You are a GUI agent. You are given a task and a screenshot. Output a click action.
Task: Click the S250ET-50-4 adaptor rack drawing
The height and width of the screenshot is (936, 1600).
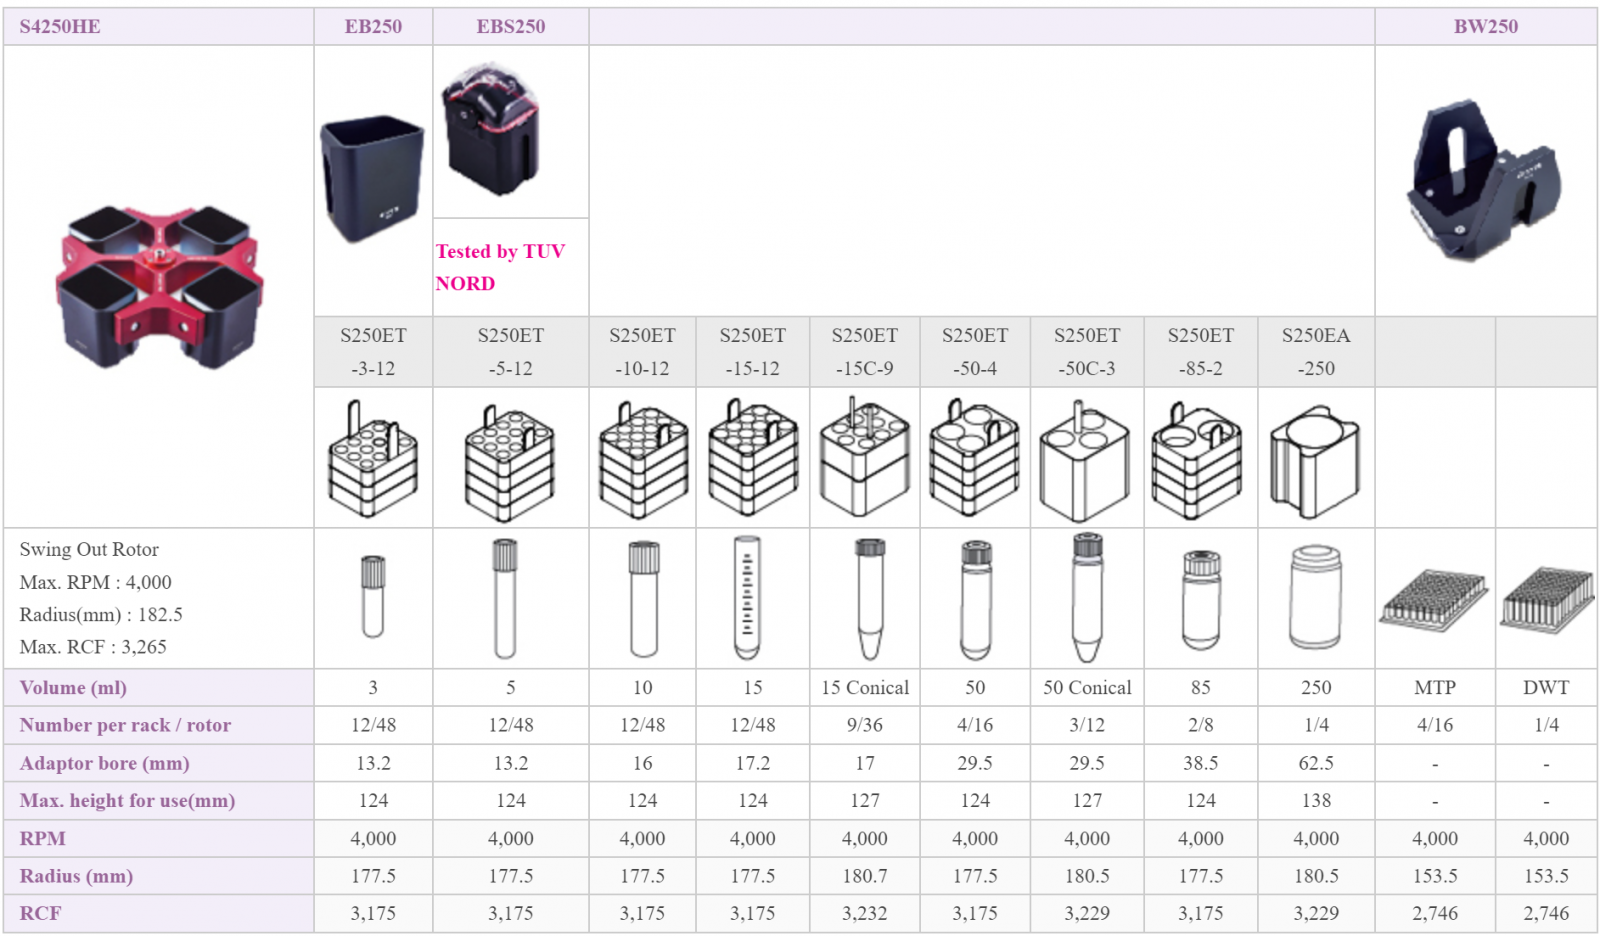pos(975,457)
